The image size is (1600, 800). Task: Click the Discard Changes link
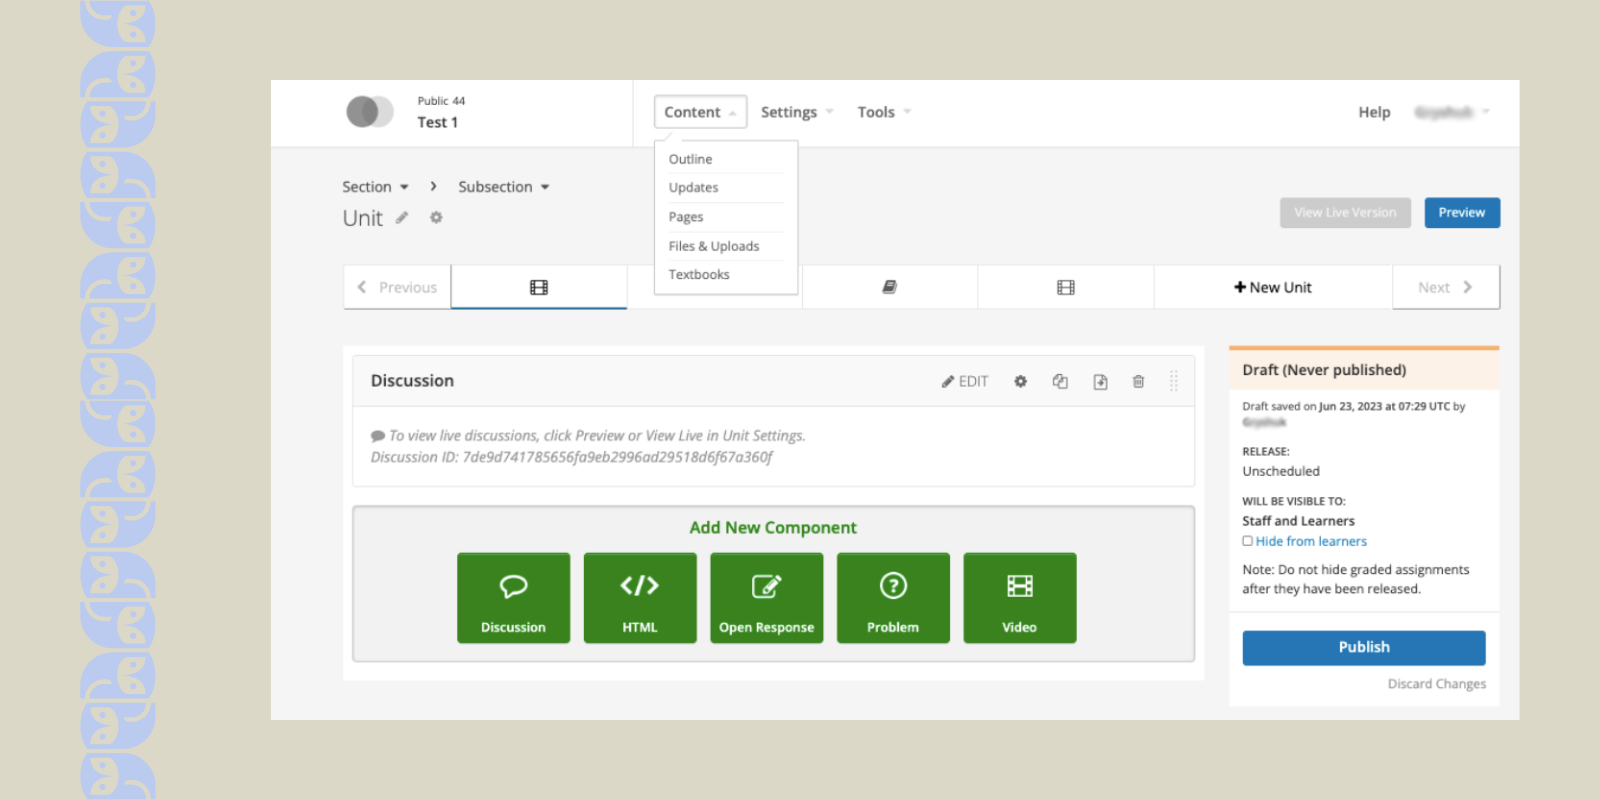point(1436,684)
